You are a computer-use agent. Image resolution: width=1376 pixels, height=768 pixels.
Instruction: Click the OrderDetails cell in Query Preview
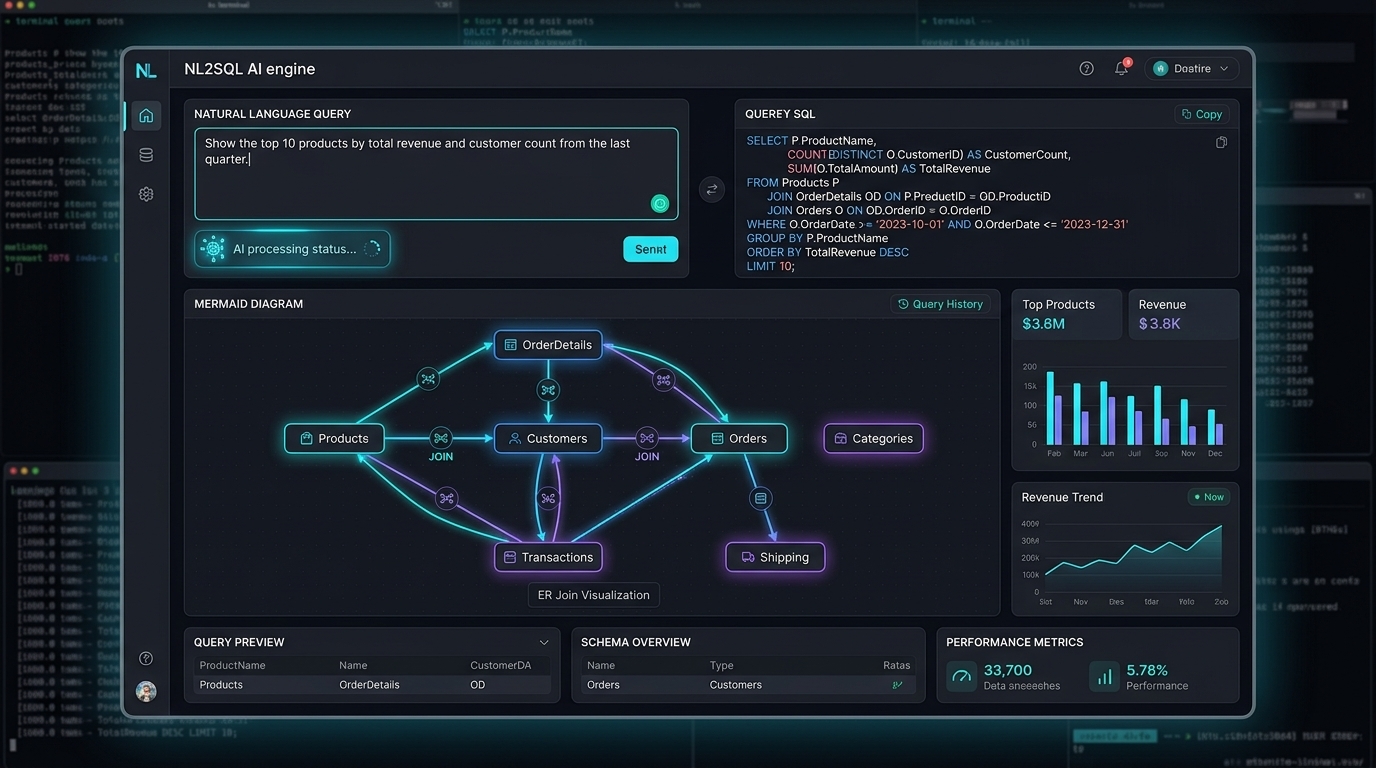coord(369,685)
